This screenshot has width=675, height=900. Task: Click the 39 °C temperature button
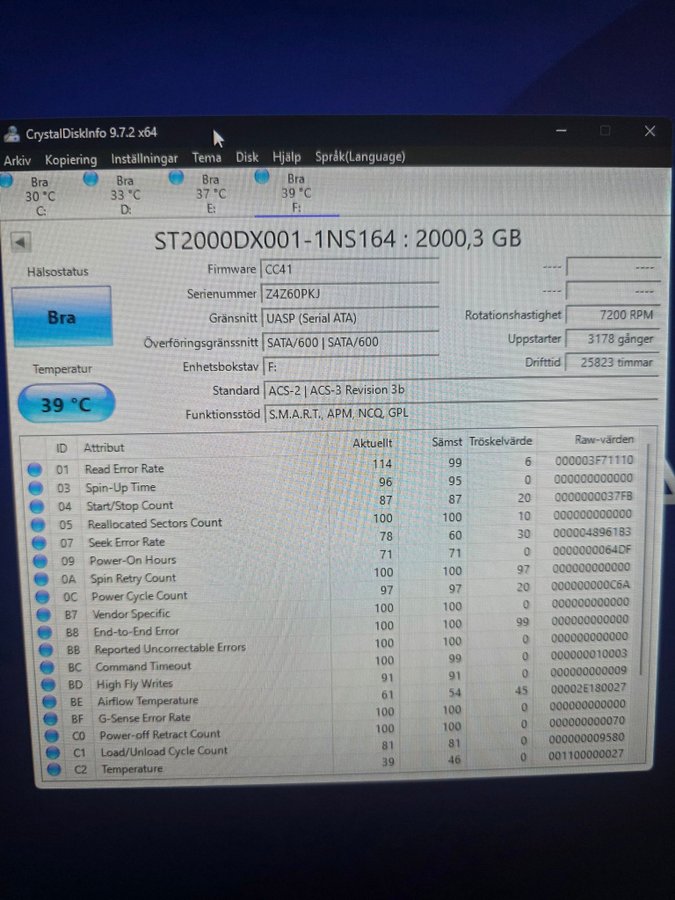[x=66, y=404]
